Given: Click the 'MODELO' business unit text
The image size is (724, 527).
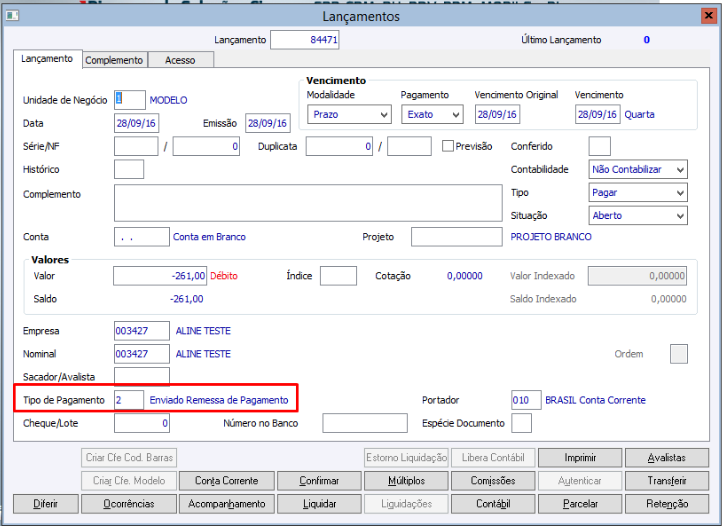Looking at the screenshot, I should [x=169, y=100].
